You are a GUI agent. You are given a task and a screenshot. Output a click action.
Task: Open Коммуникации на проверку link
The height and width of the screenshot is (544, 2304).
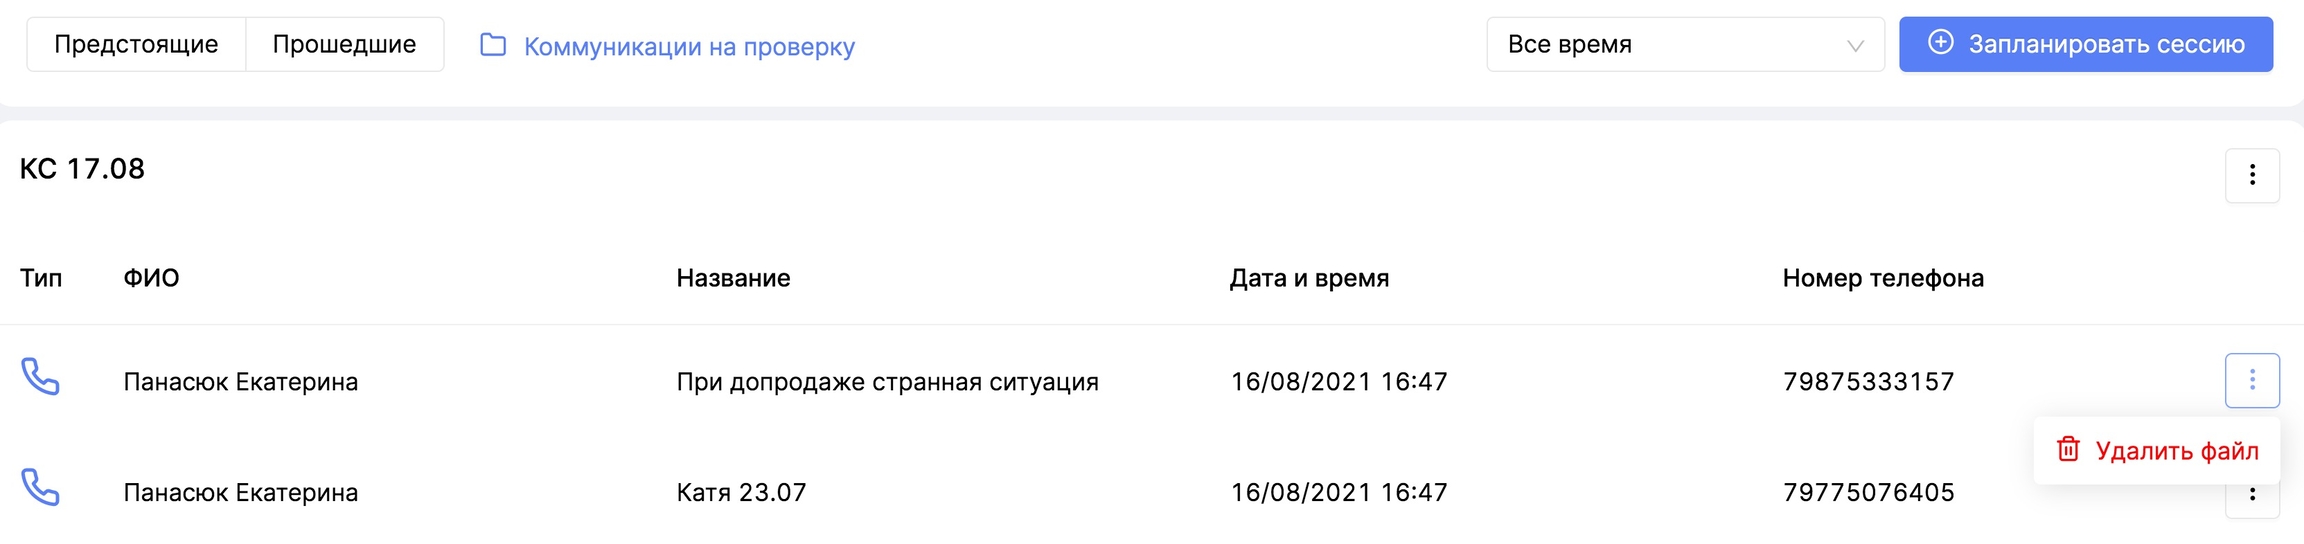coord(689,46)
